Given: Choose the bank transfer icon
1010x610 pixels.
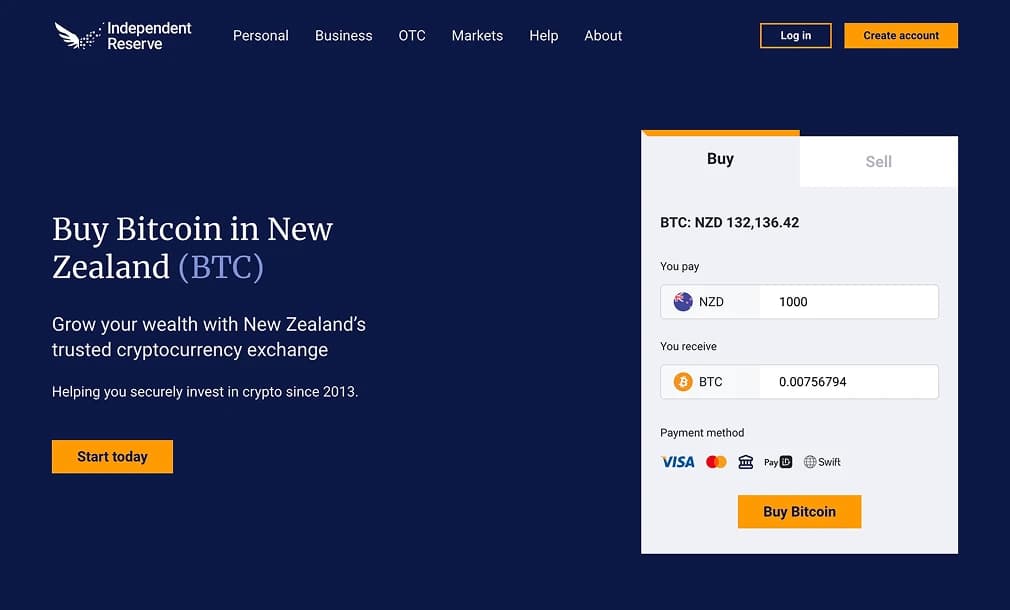Looking at the screenshot, I should 746,462.
